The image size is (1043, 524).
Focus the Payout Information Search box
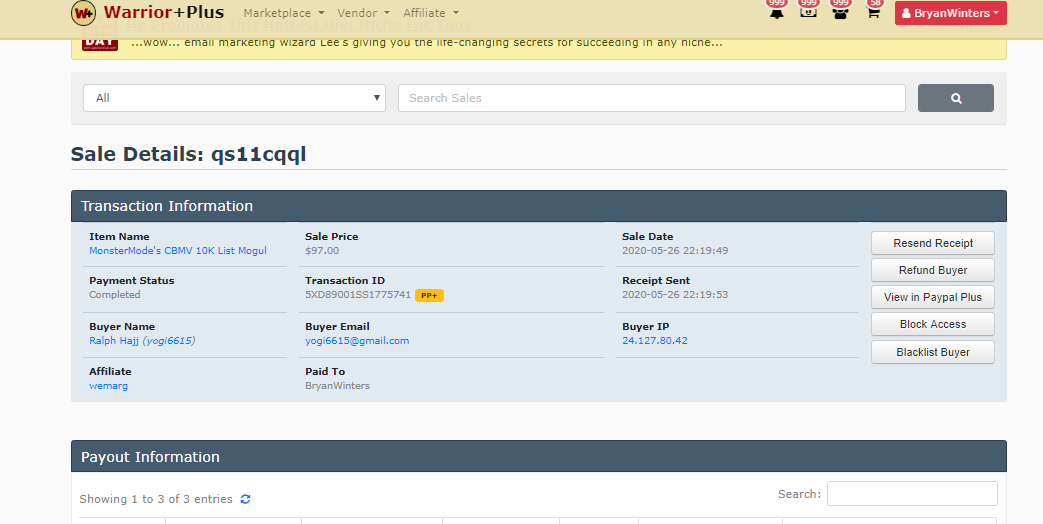click(x=912, y=493)
